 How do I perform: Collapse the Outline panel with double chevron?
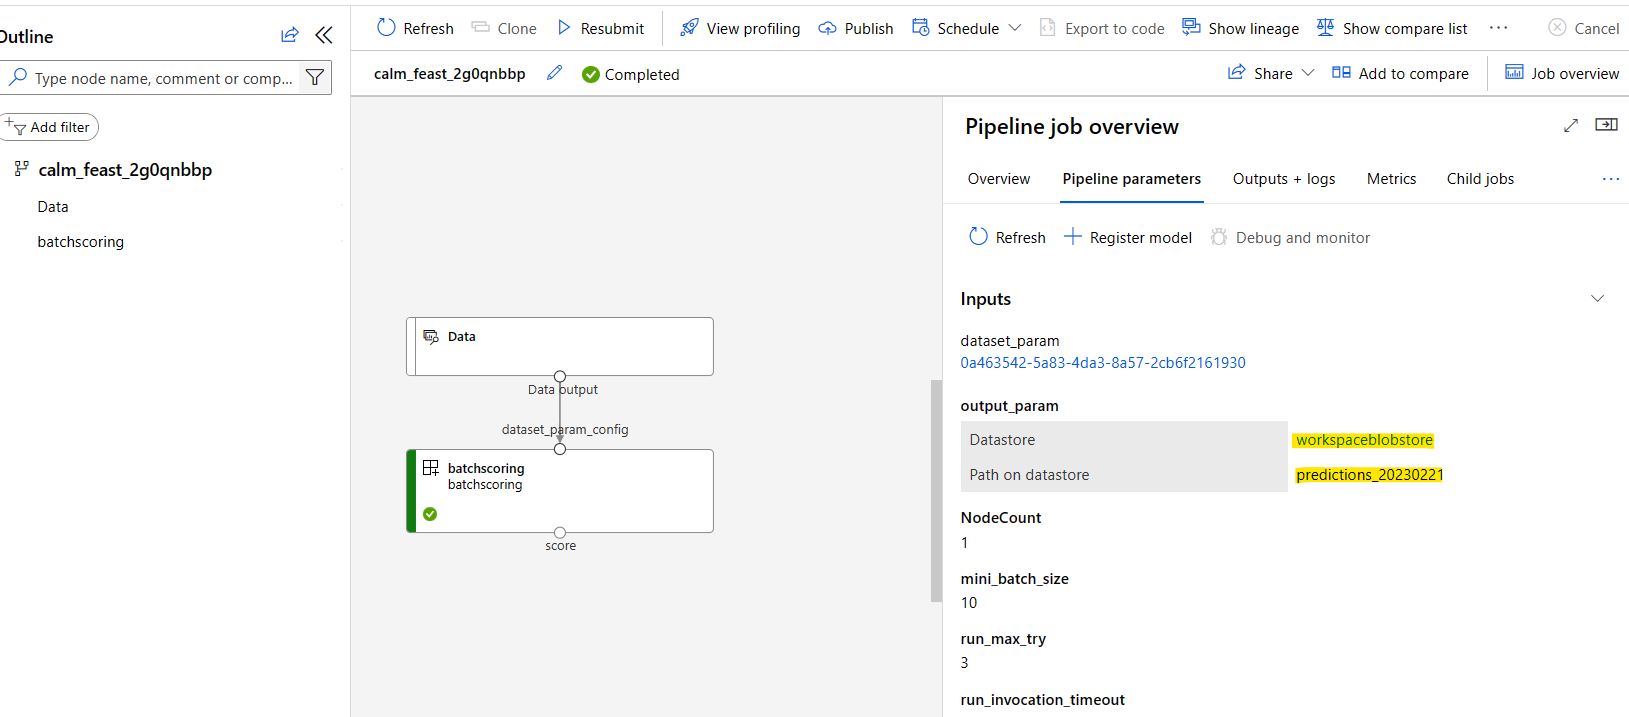click(323, 35)
